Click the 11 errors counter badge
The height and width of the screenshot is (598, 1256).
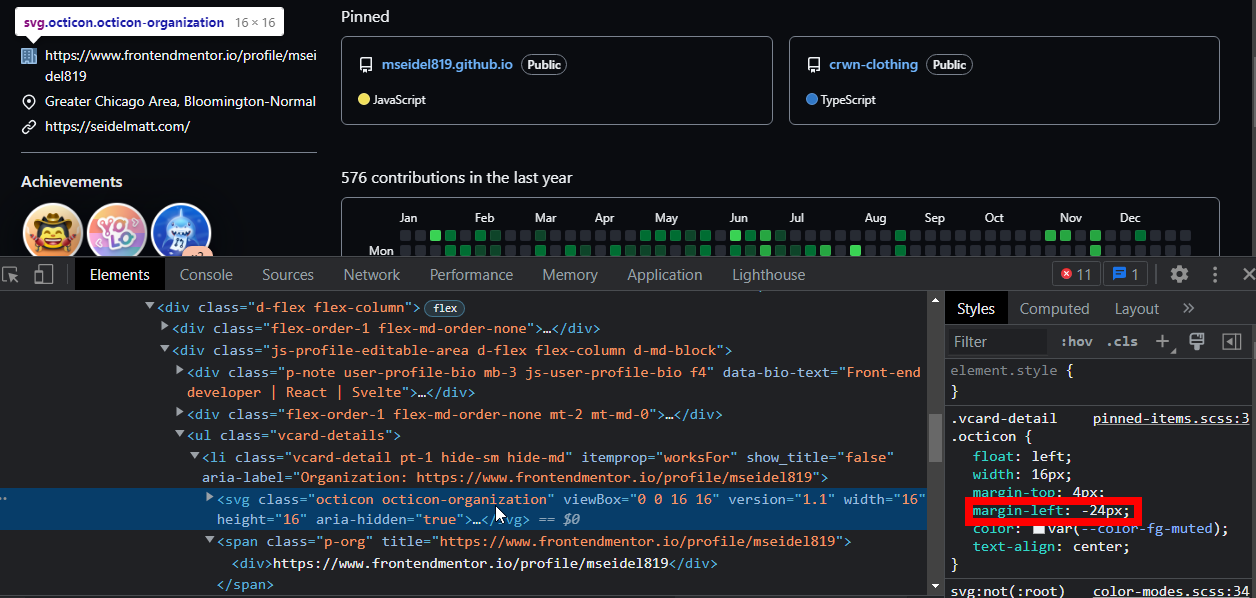coord(1076,274)
